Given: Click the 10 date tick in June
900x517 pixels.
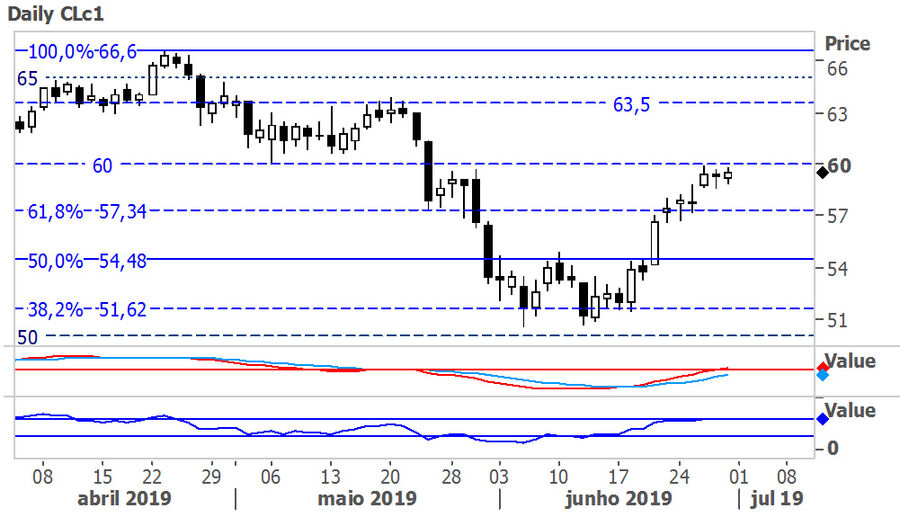Looking at the screenshot, I should click(558, 477).
